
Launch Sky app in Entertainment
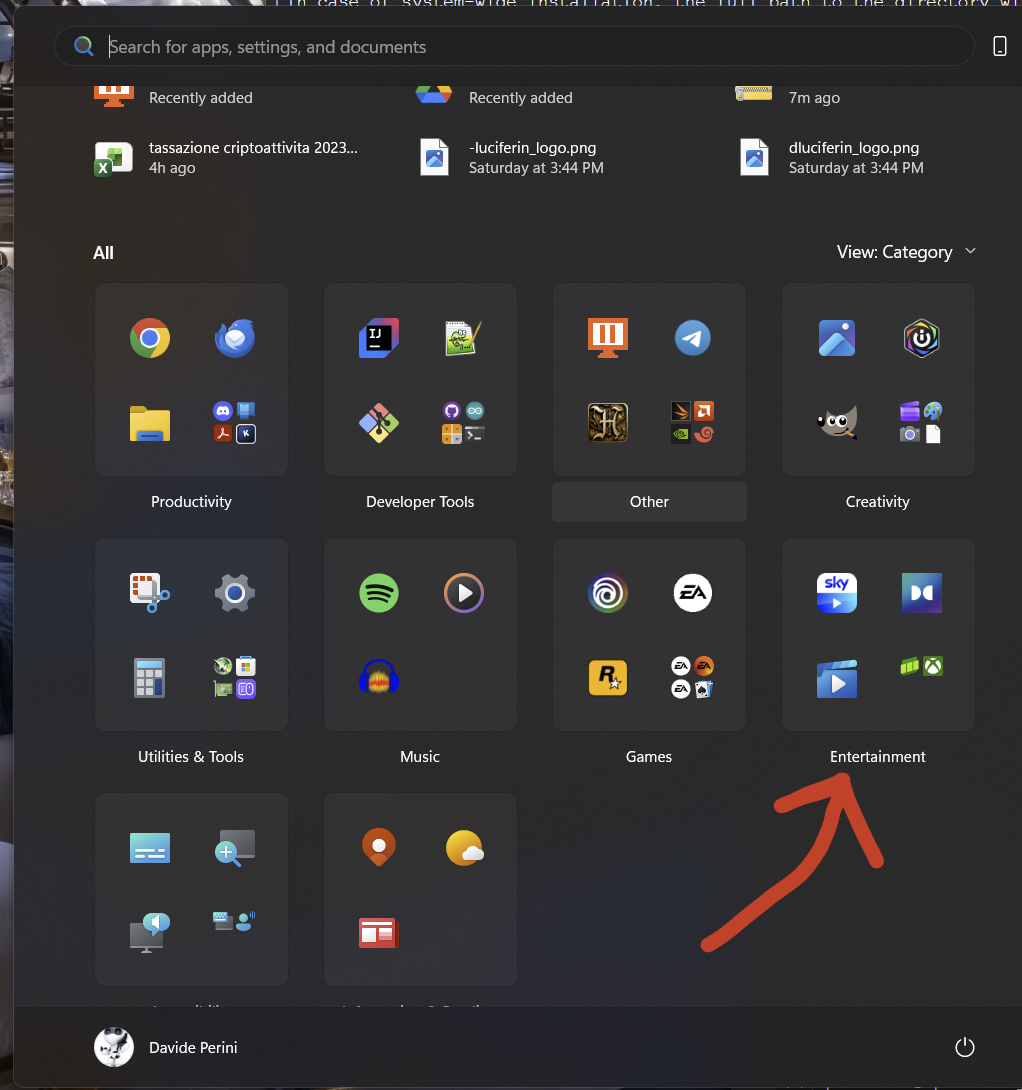(836, 593)
